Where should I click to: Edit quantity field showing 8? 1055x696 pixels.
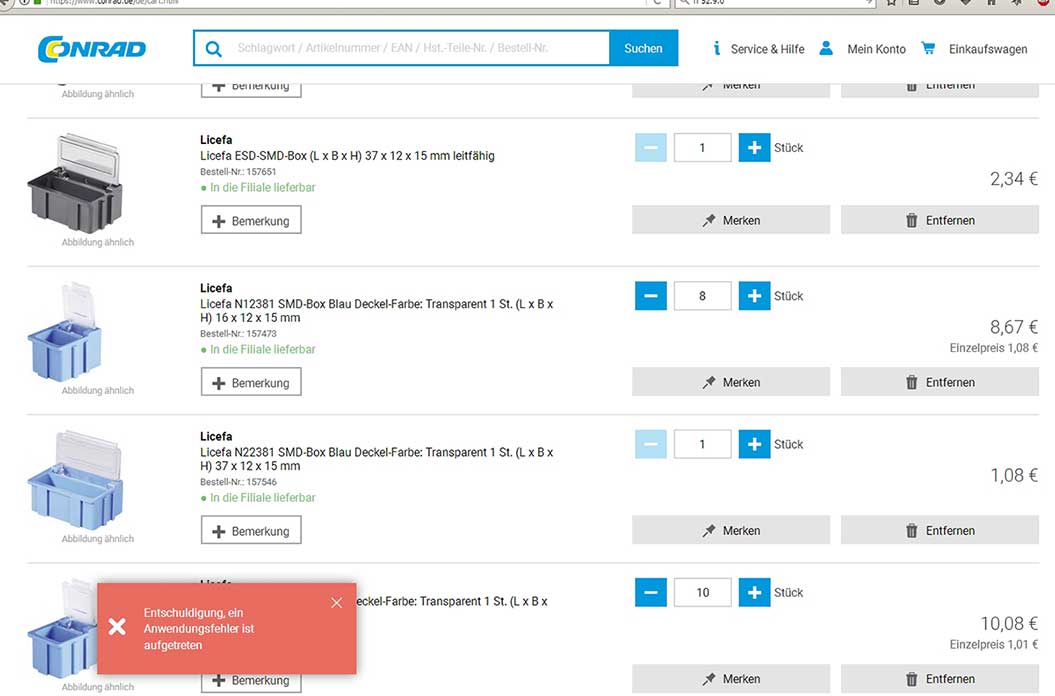(x=702, y=295)
